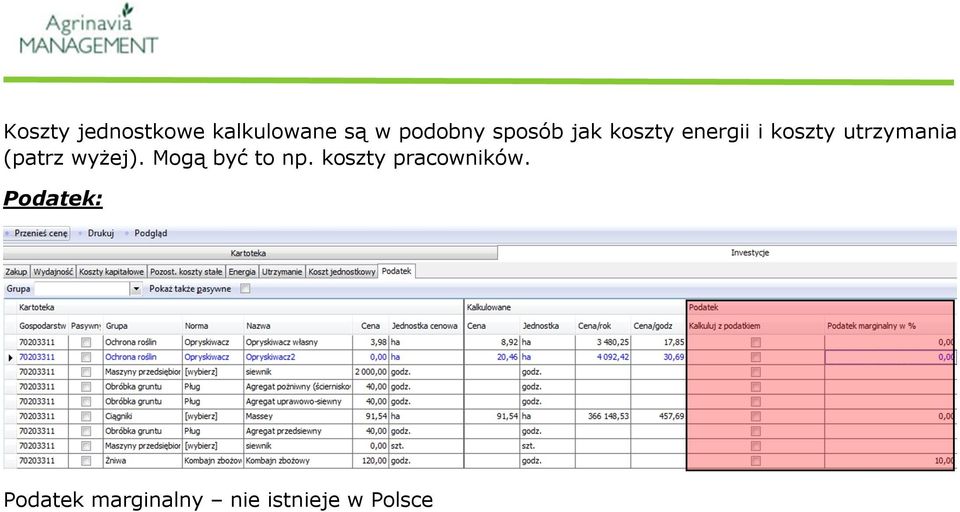Click the Agrinavia Management logo
This screenshot has width=960, height=512.
pyautogui.click(x=89, y=29)
